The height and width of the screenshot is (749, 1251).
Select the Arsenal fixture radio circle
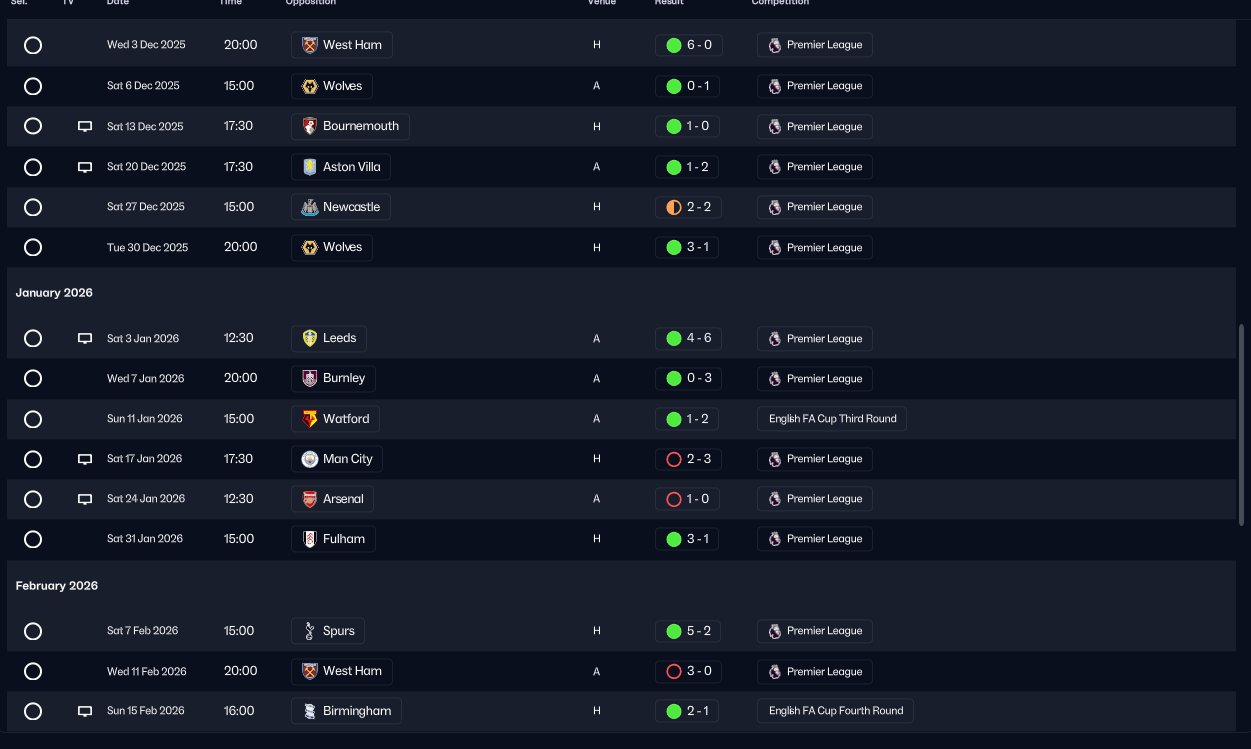point(33,499)
